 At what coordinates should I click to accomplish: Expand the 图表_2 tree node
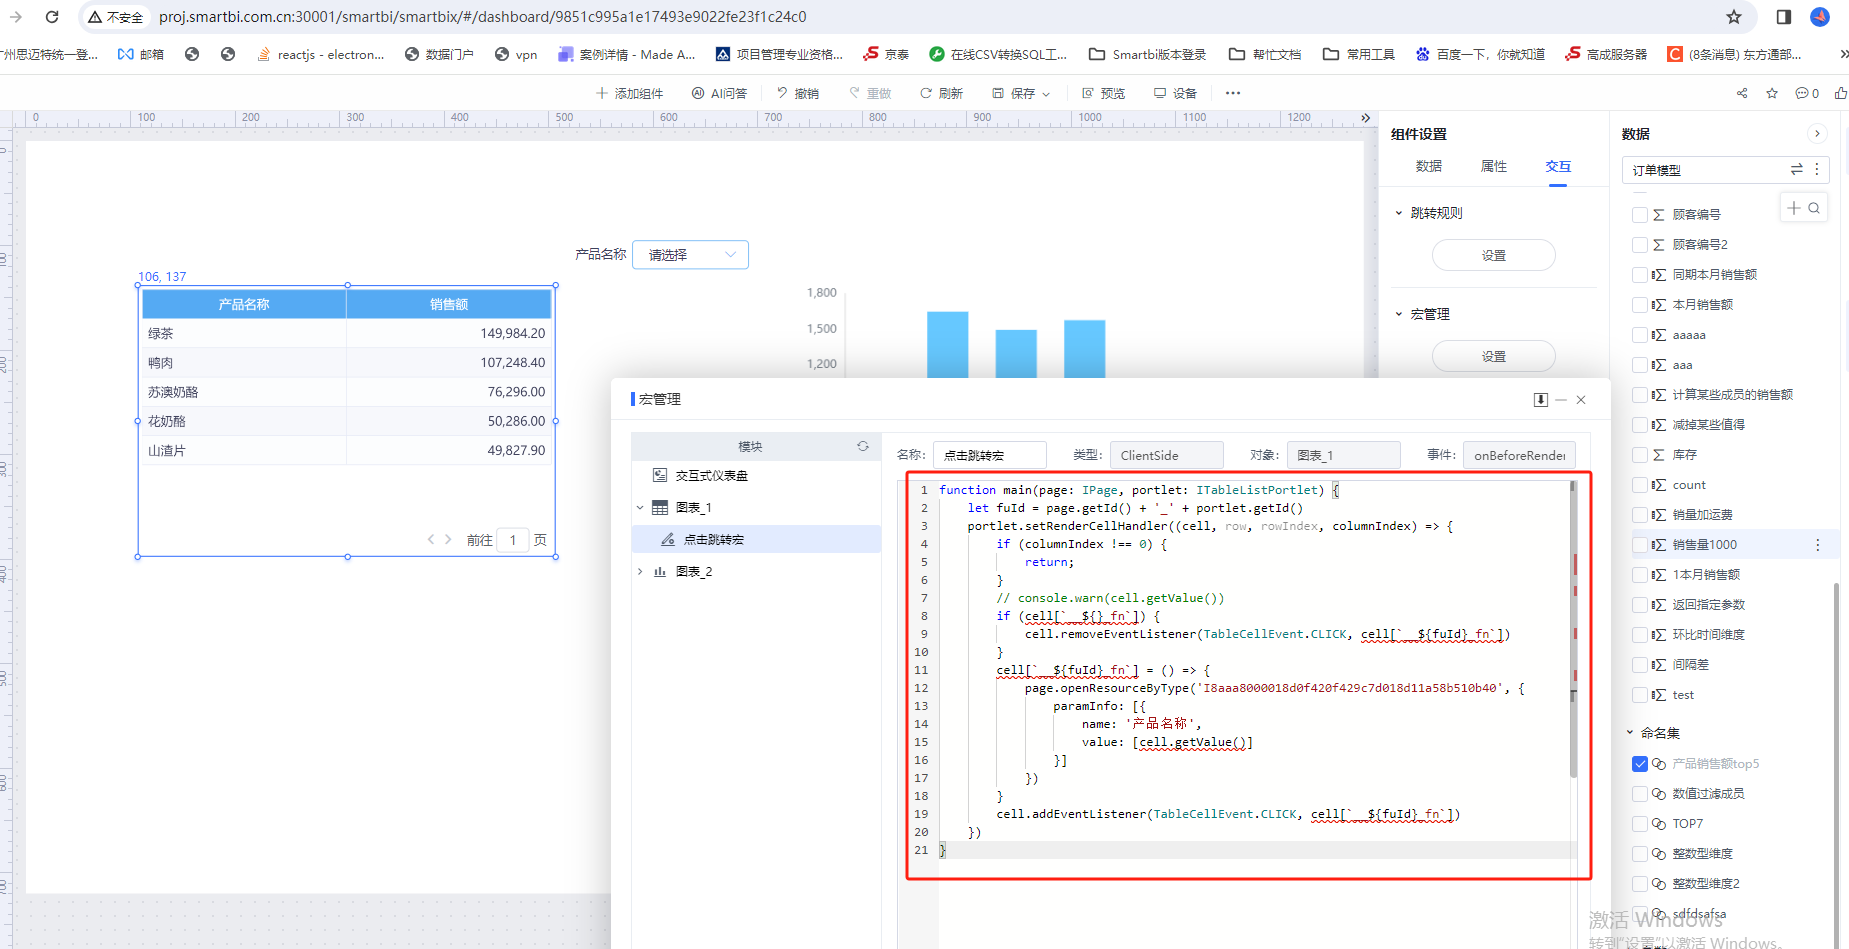click(x=640, y=572)
